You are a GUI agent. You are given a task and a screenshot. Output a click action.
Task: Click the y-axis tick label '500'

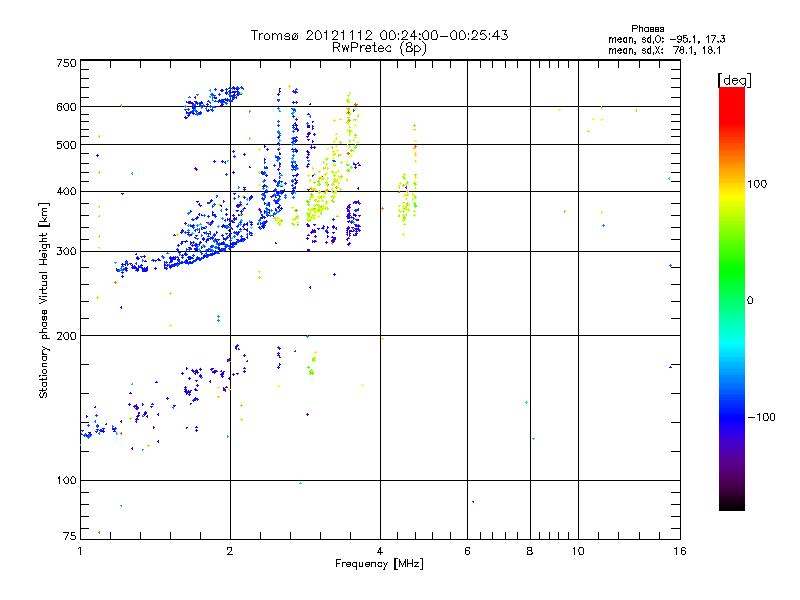tap(66, 145)
